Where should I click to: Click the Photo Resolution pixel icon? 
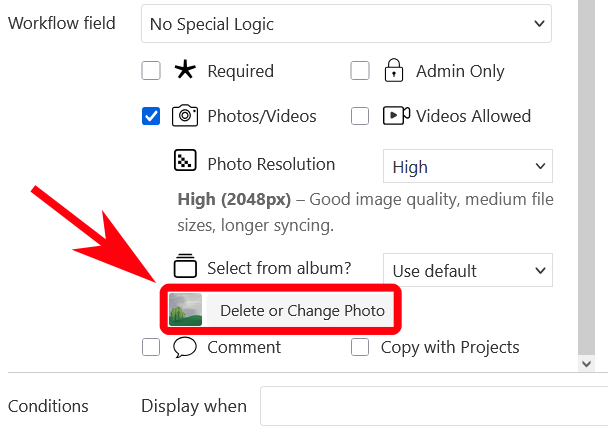pyautogui.click(x=185, y=161)
